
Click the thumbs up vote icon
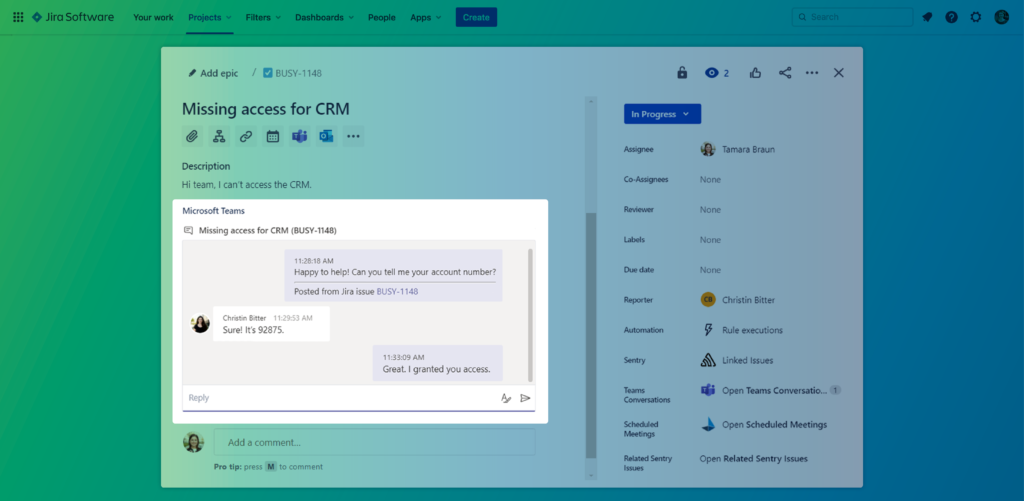coord(756,73)
